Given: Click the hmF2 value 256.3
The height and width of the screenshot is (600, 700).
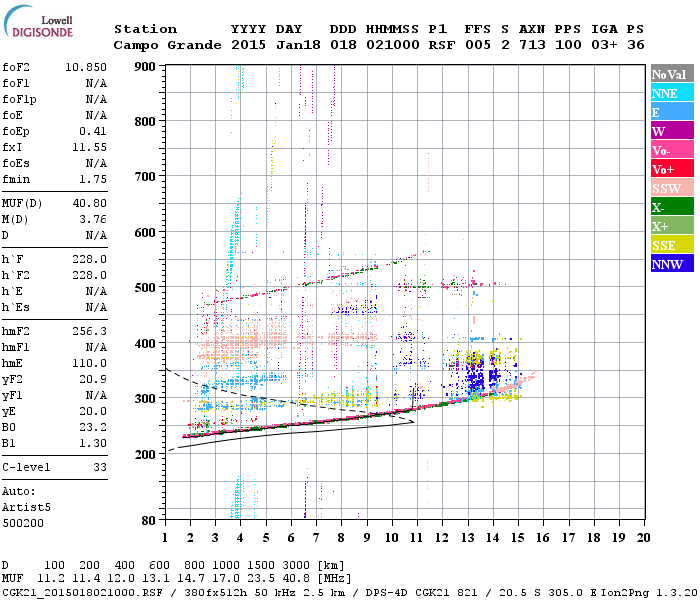Looking at the screenshot, I should pyautogui.click(x=89, y=331).
